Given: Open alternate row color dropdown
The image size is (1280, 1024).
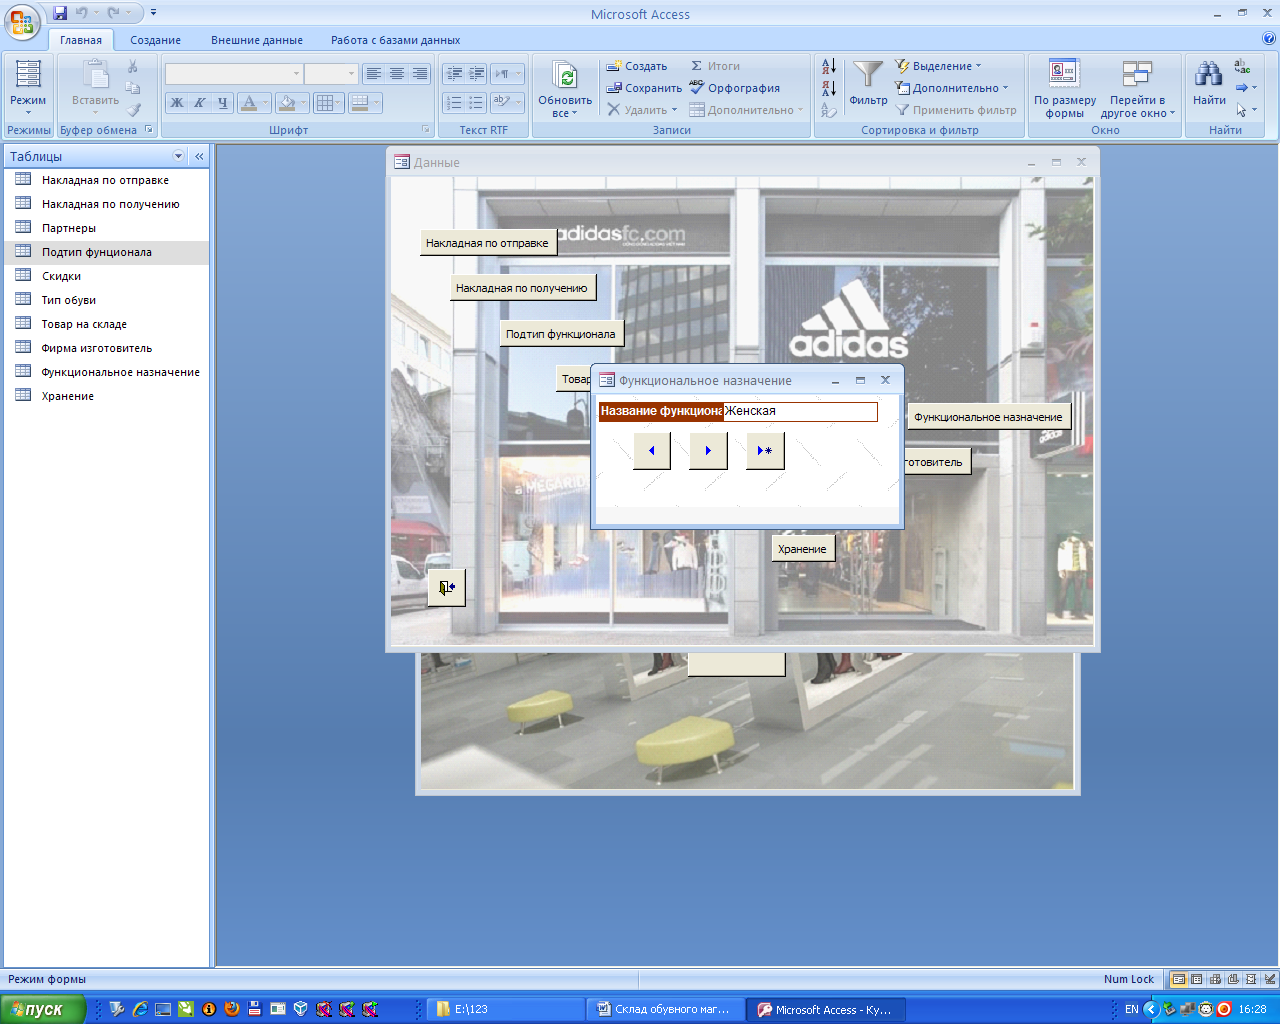Looking at the screenshot, I should [x=376, y=102].
